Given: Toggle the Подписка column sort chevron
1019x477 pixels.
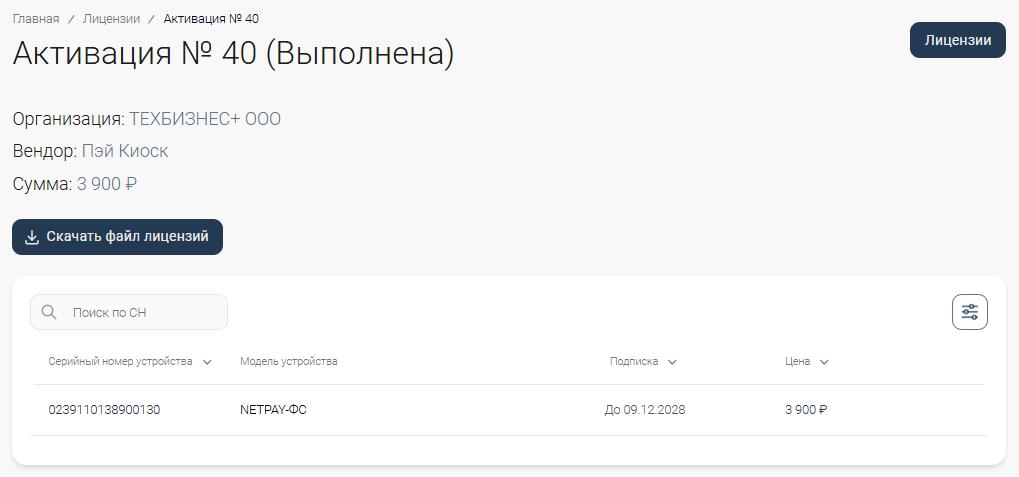Looking at the screenshot, I should pos(672,362).
